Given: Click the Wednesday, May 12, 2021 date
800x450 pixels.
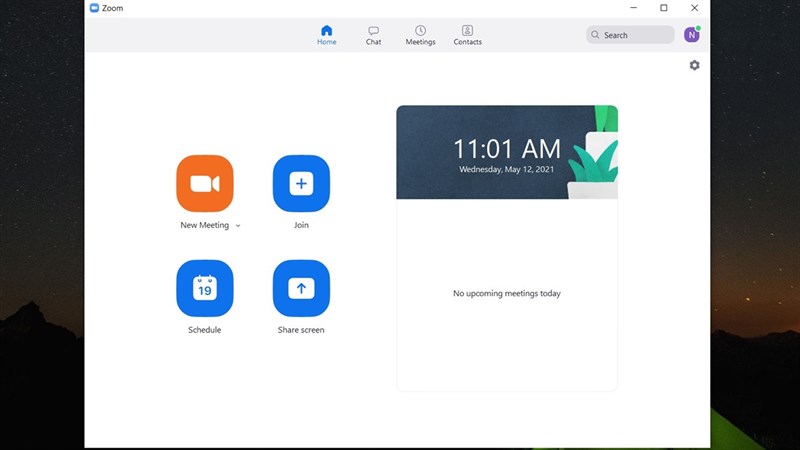Looking at the screenshot, I should [x=507, y=169].
